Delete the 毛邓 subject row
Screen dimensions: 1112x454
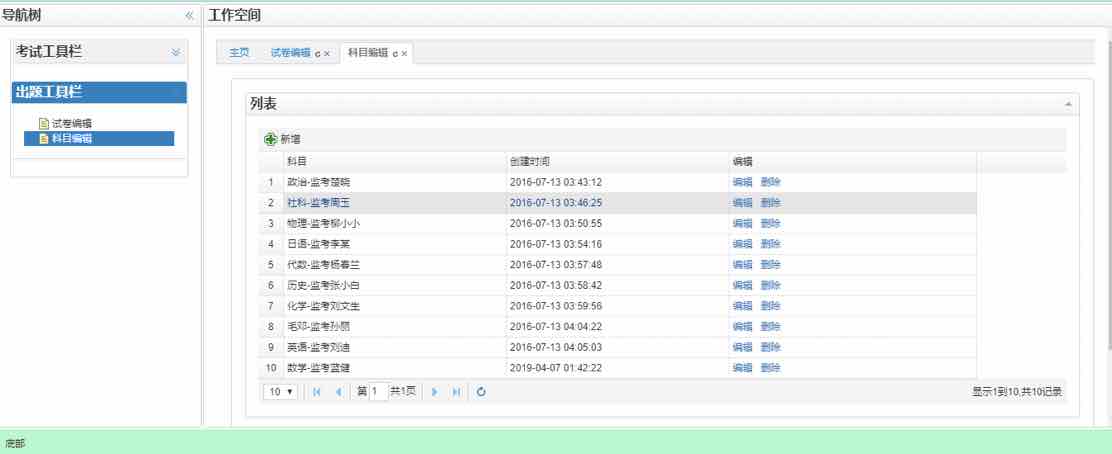770,327
